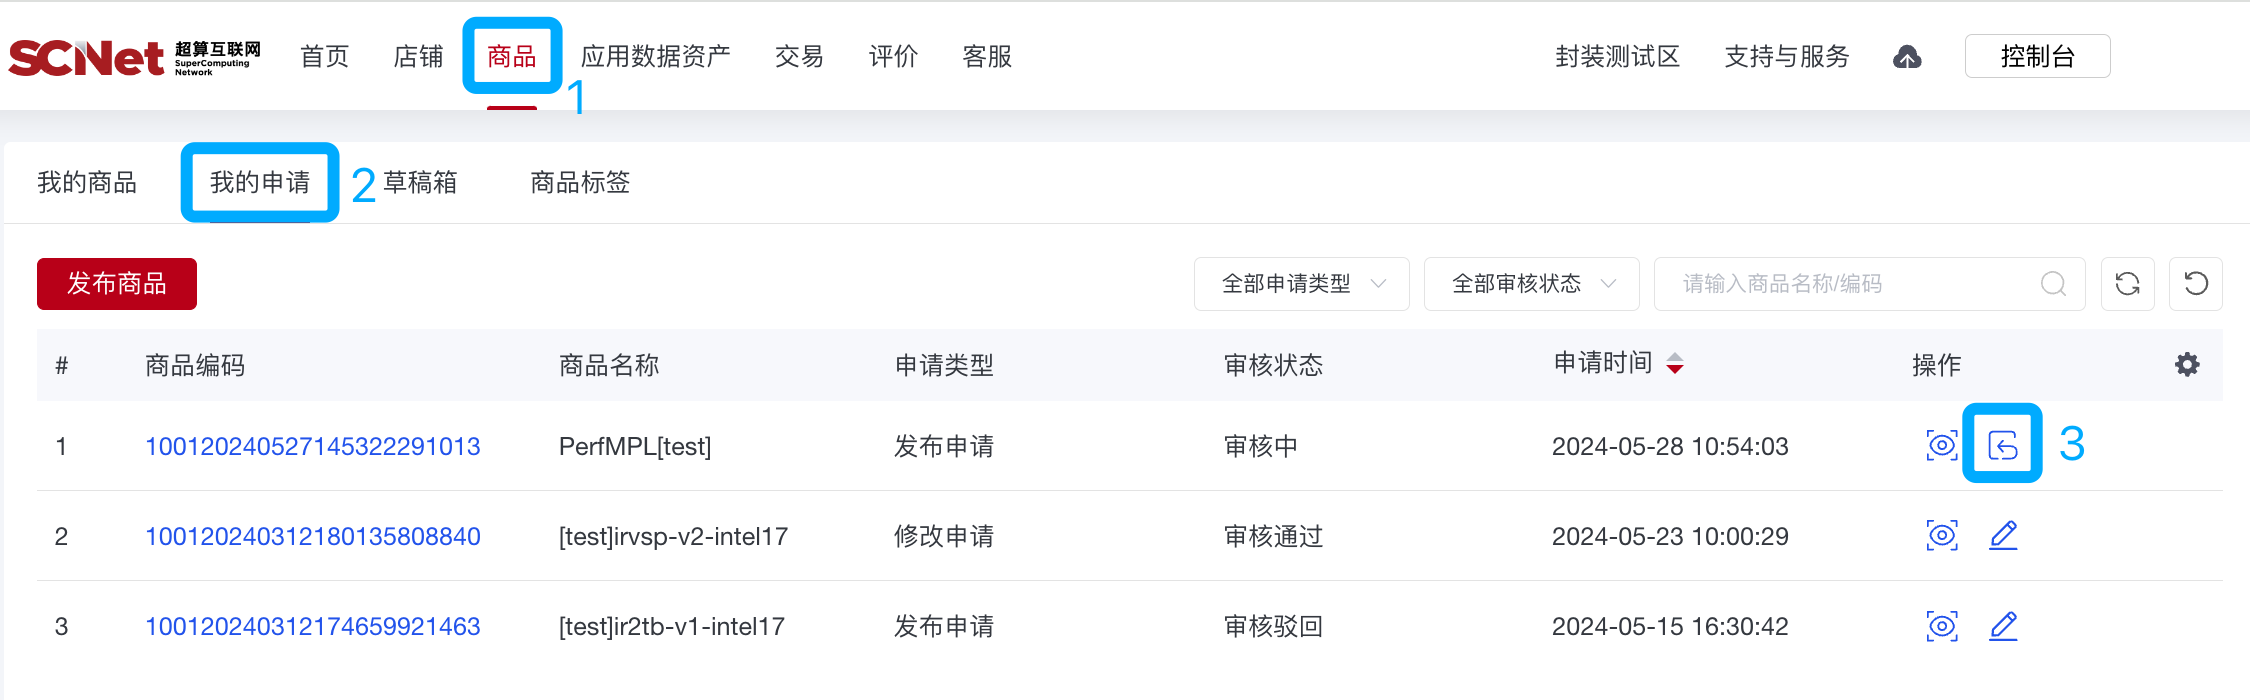2250x700 pixels.
Task: Withdraw the PerfMPL[test] pending application
Action: point(2001,446)
